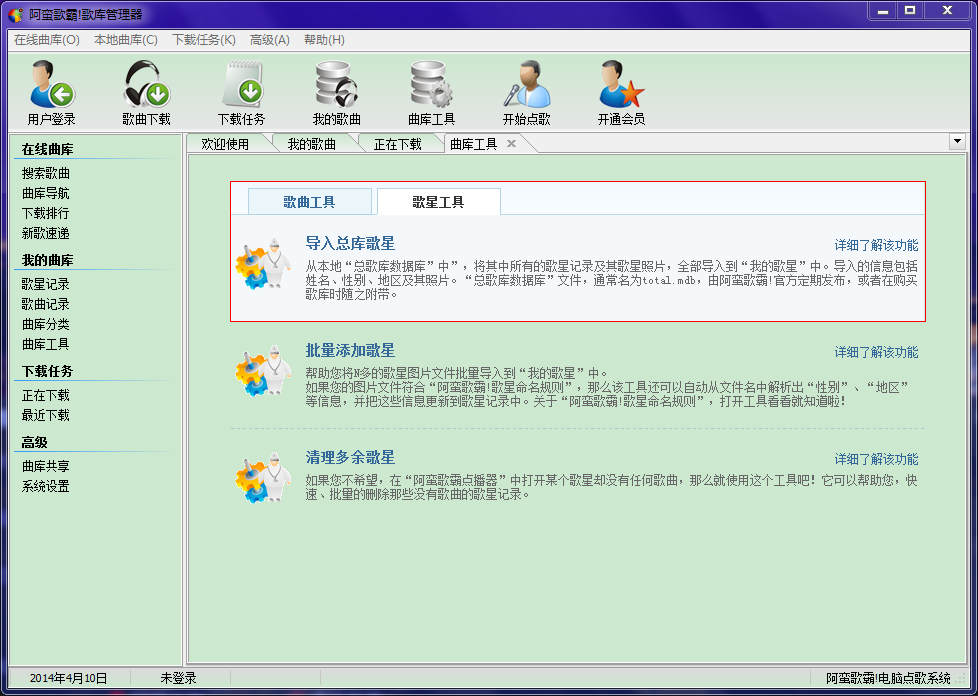Screen dimensions: 978x696
Task: Open 歌星记录 in sidebar
Action: point(46,284)
